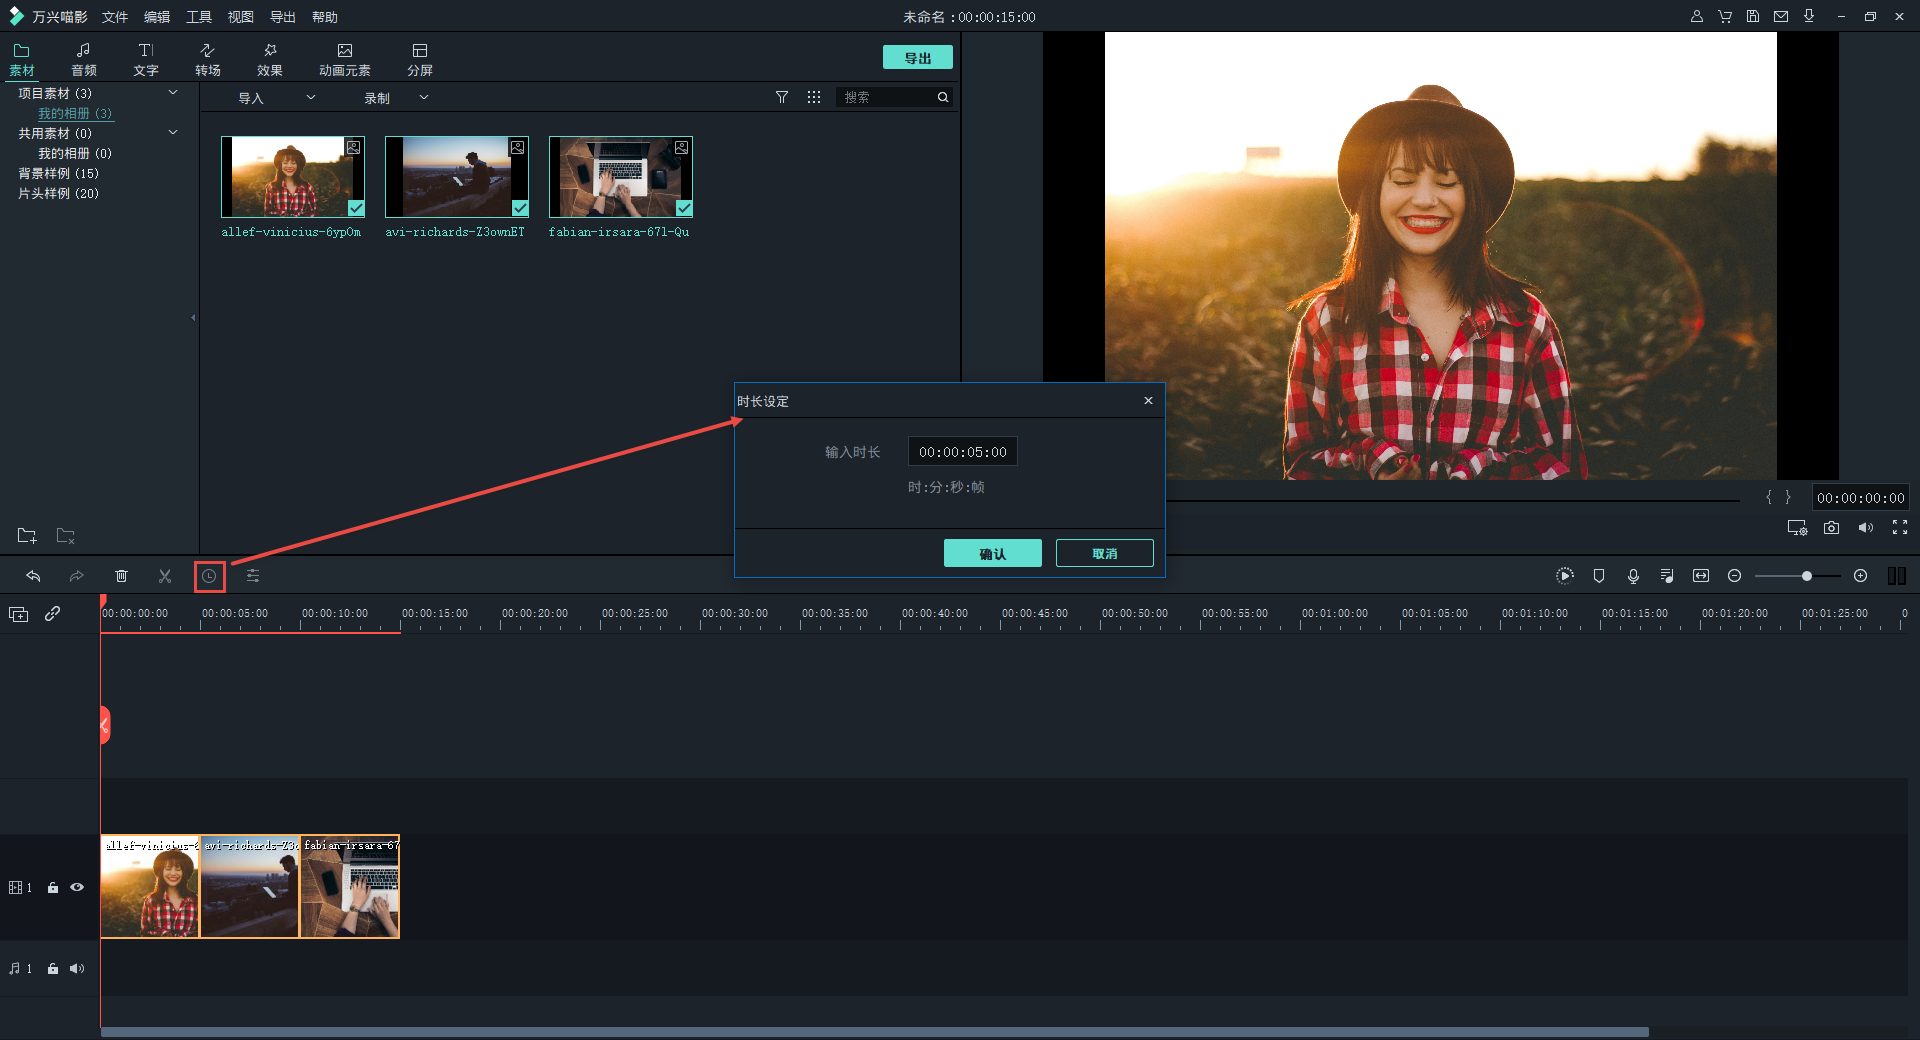Hide video track 1 with eye icon
Viewport: 1920px width, 1040px height.
point(77,887)
